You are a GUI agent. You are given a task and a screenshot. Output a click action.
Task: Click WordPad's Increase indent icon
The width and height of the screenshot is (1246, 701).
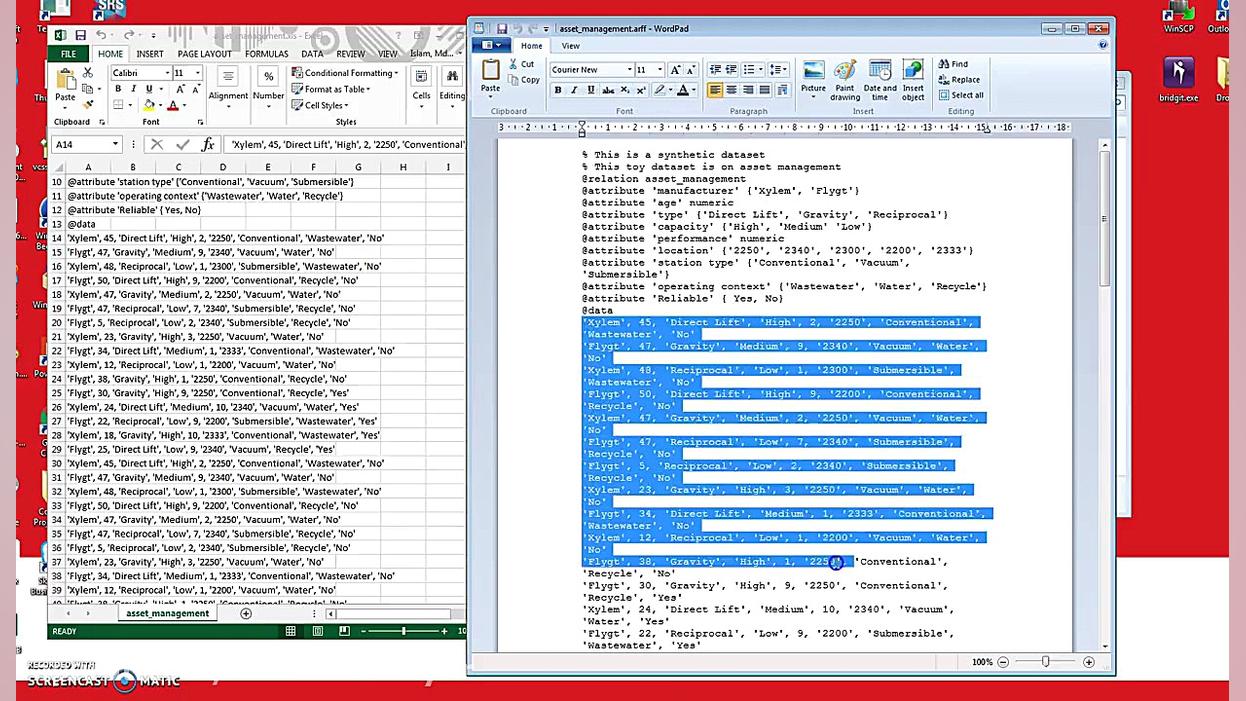pyautogui.click(x=731, y=70)
